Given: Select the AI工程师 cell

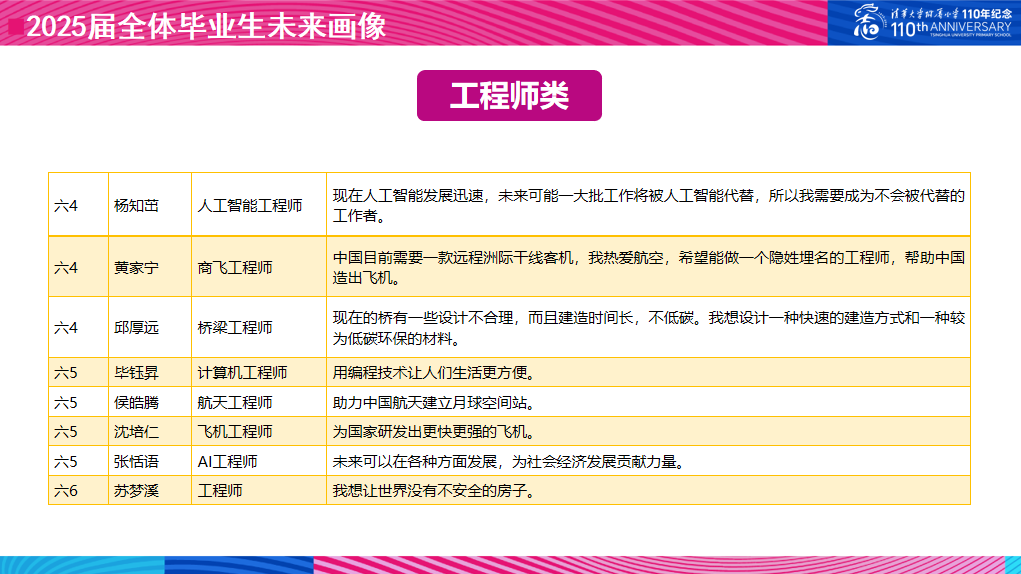Looking at the screenshot, I should [259, 461].
